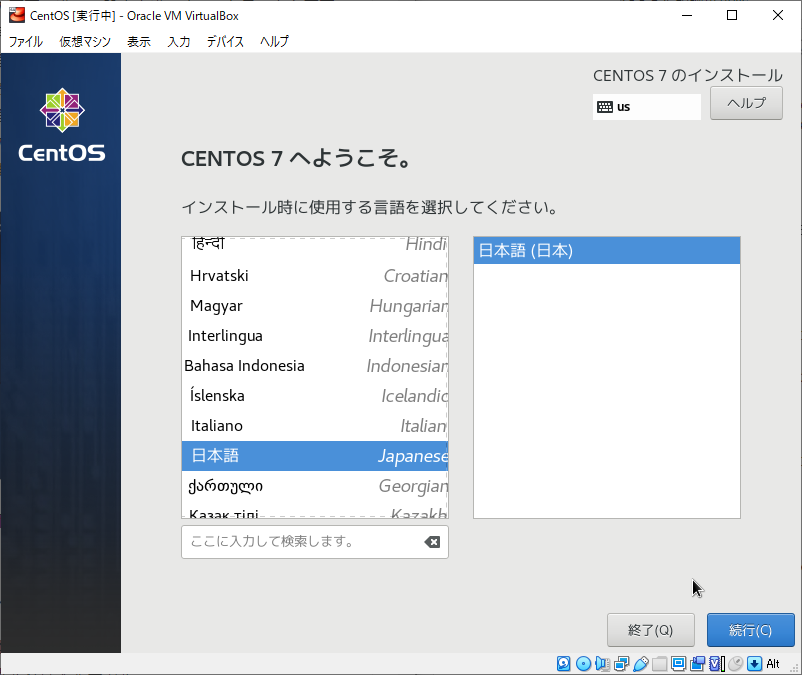
Task: Click the mouse integration status icon
Action: click(735, 663)
